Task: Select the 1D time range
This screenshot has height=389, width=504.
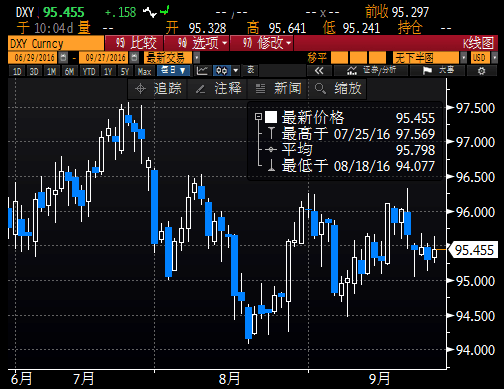Action: [x=17, y=71]
